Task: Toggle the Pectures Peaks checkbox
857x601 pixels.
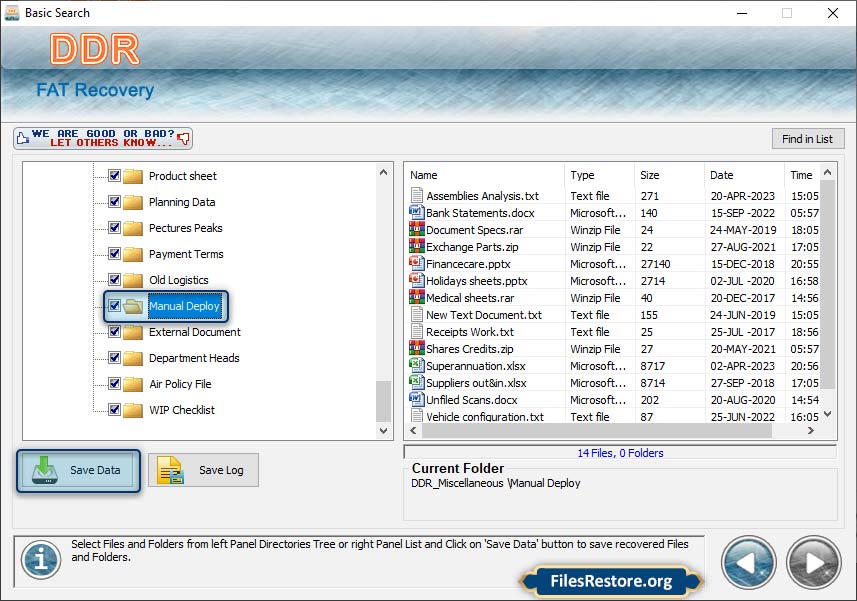Action: point(114,227)
